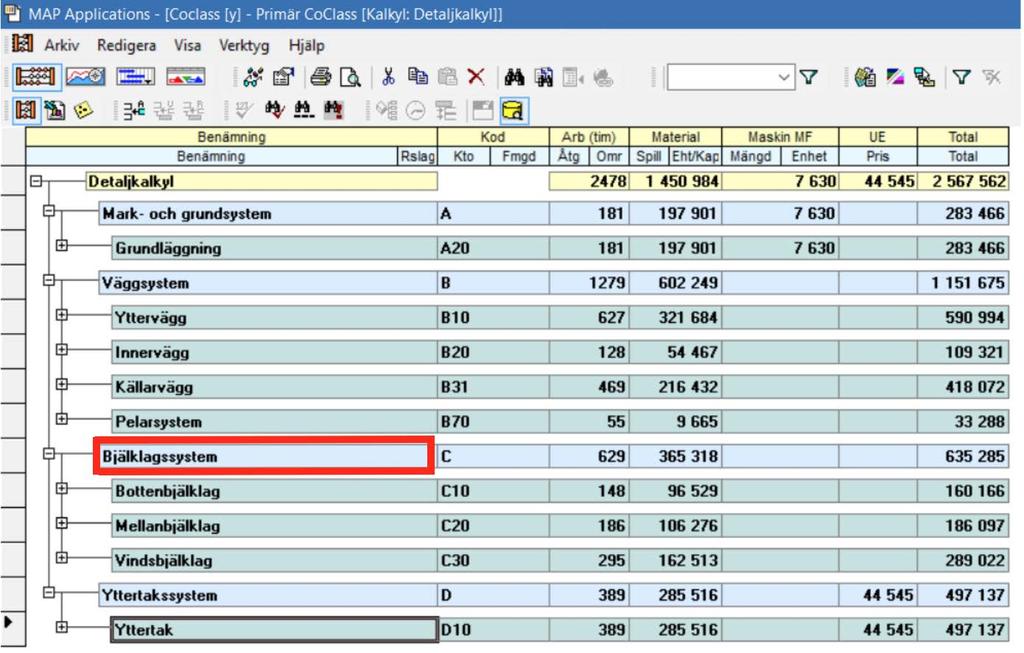Expand the Yttervägg node

pyautogui.click(x=61, y=315)
